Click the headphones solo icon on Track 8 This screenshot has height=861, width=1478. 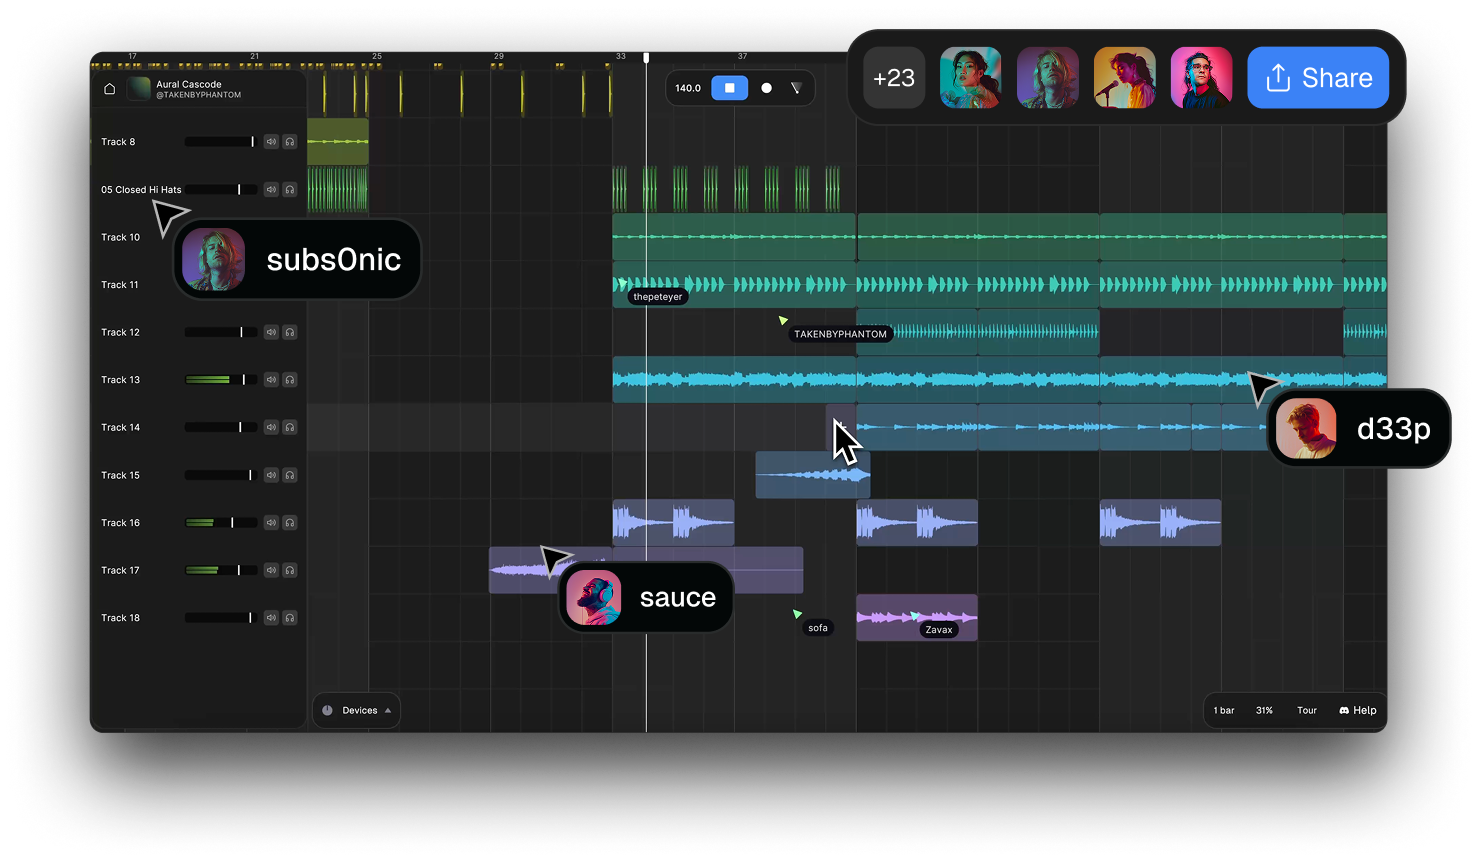(290, 142)
